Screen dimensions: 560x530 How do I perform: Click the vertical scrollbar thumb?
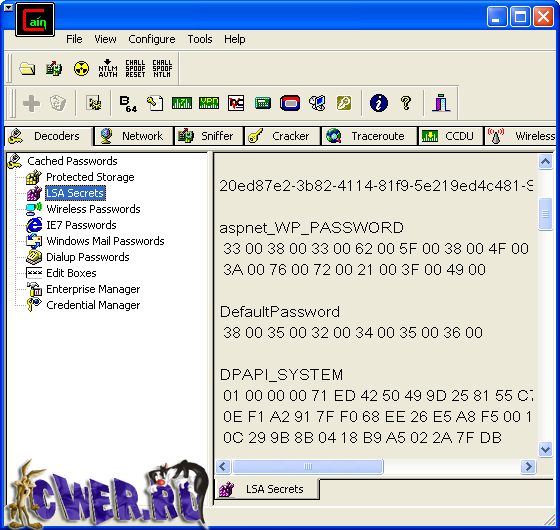(545, 214)
